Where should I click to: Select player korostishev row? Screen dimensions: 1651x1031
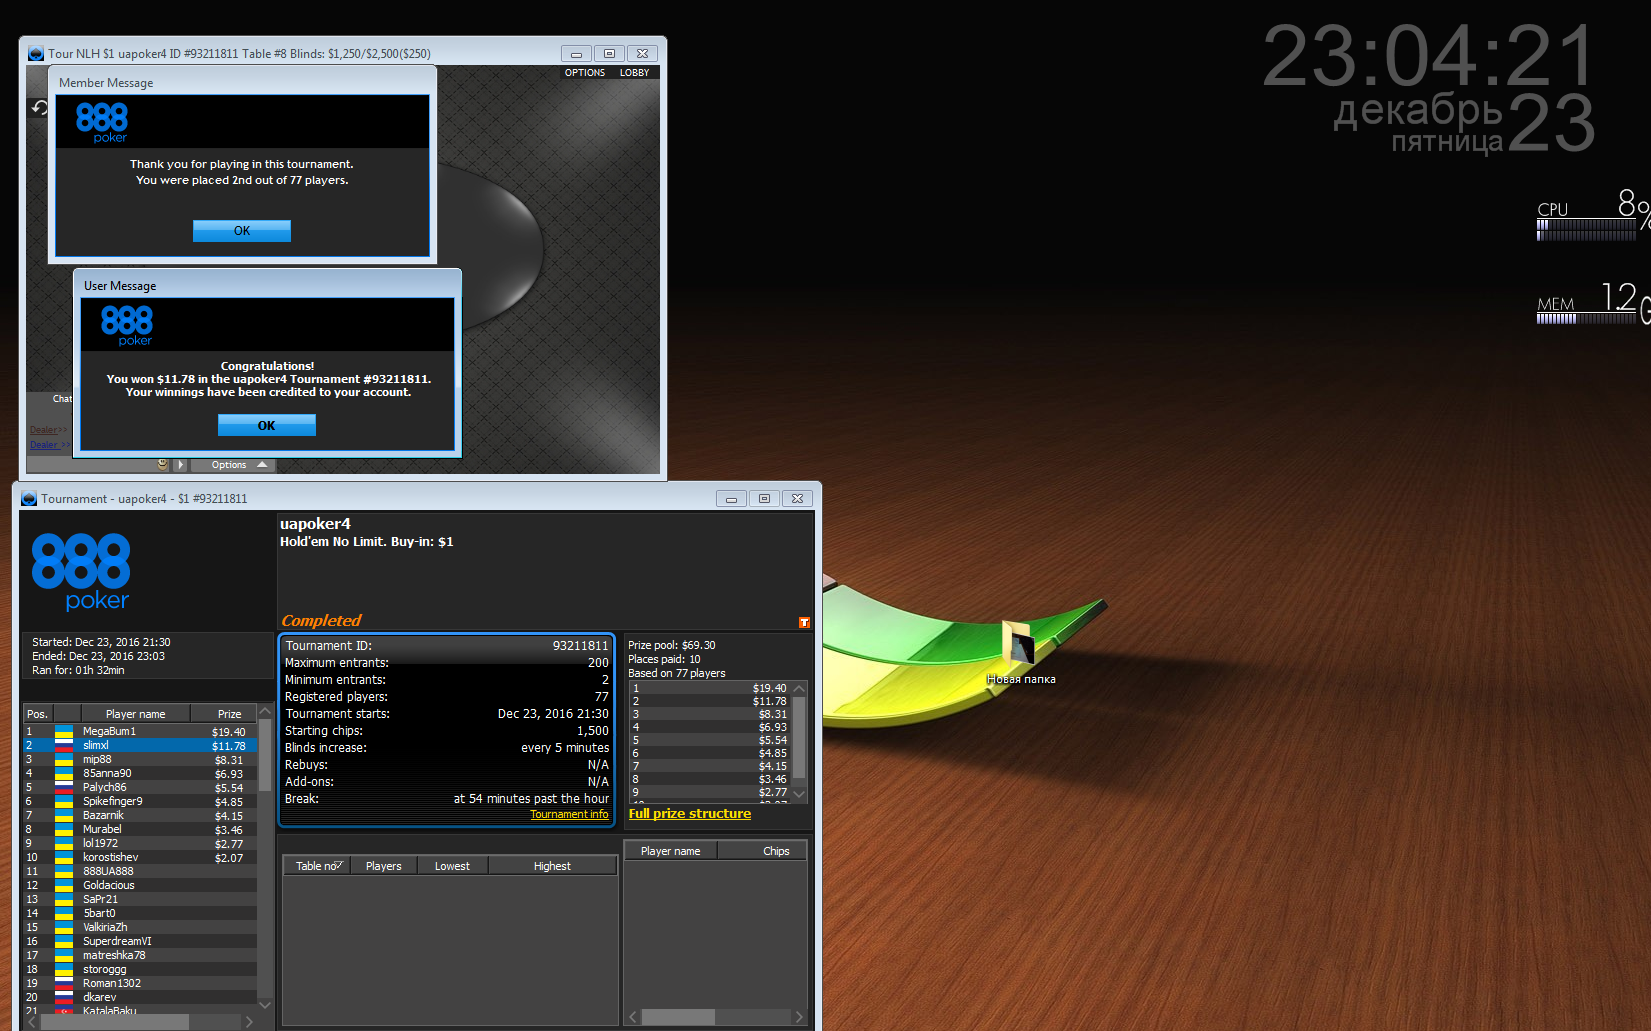pyautogui.click(x=140, y=857)
